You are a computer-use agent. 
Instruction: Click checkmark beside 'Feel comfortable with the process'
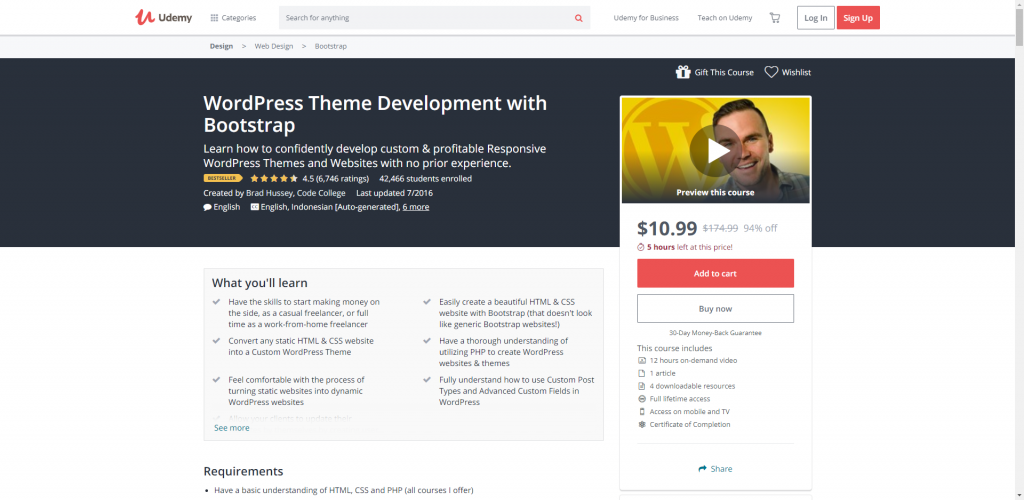[216, 379]
